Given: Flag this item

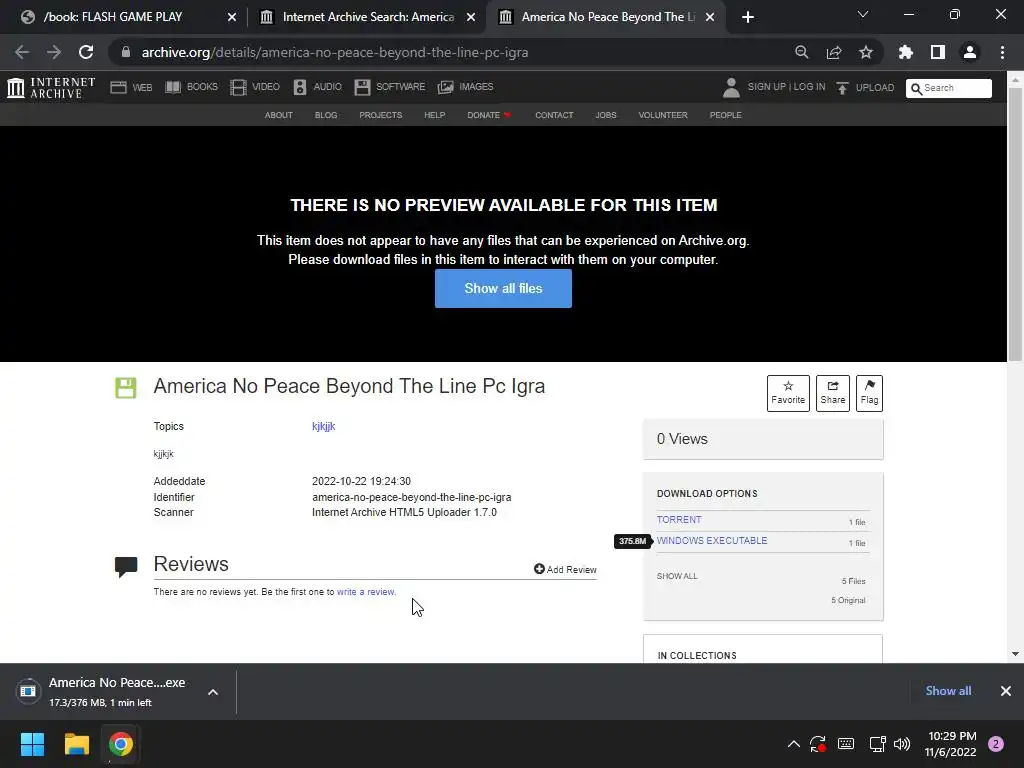Looking at the screenshot, I should click(869, 393).
